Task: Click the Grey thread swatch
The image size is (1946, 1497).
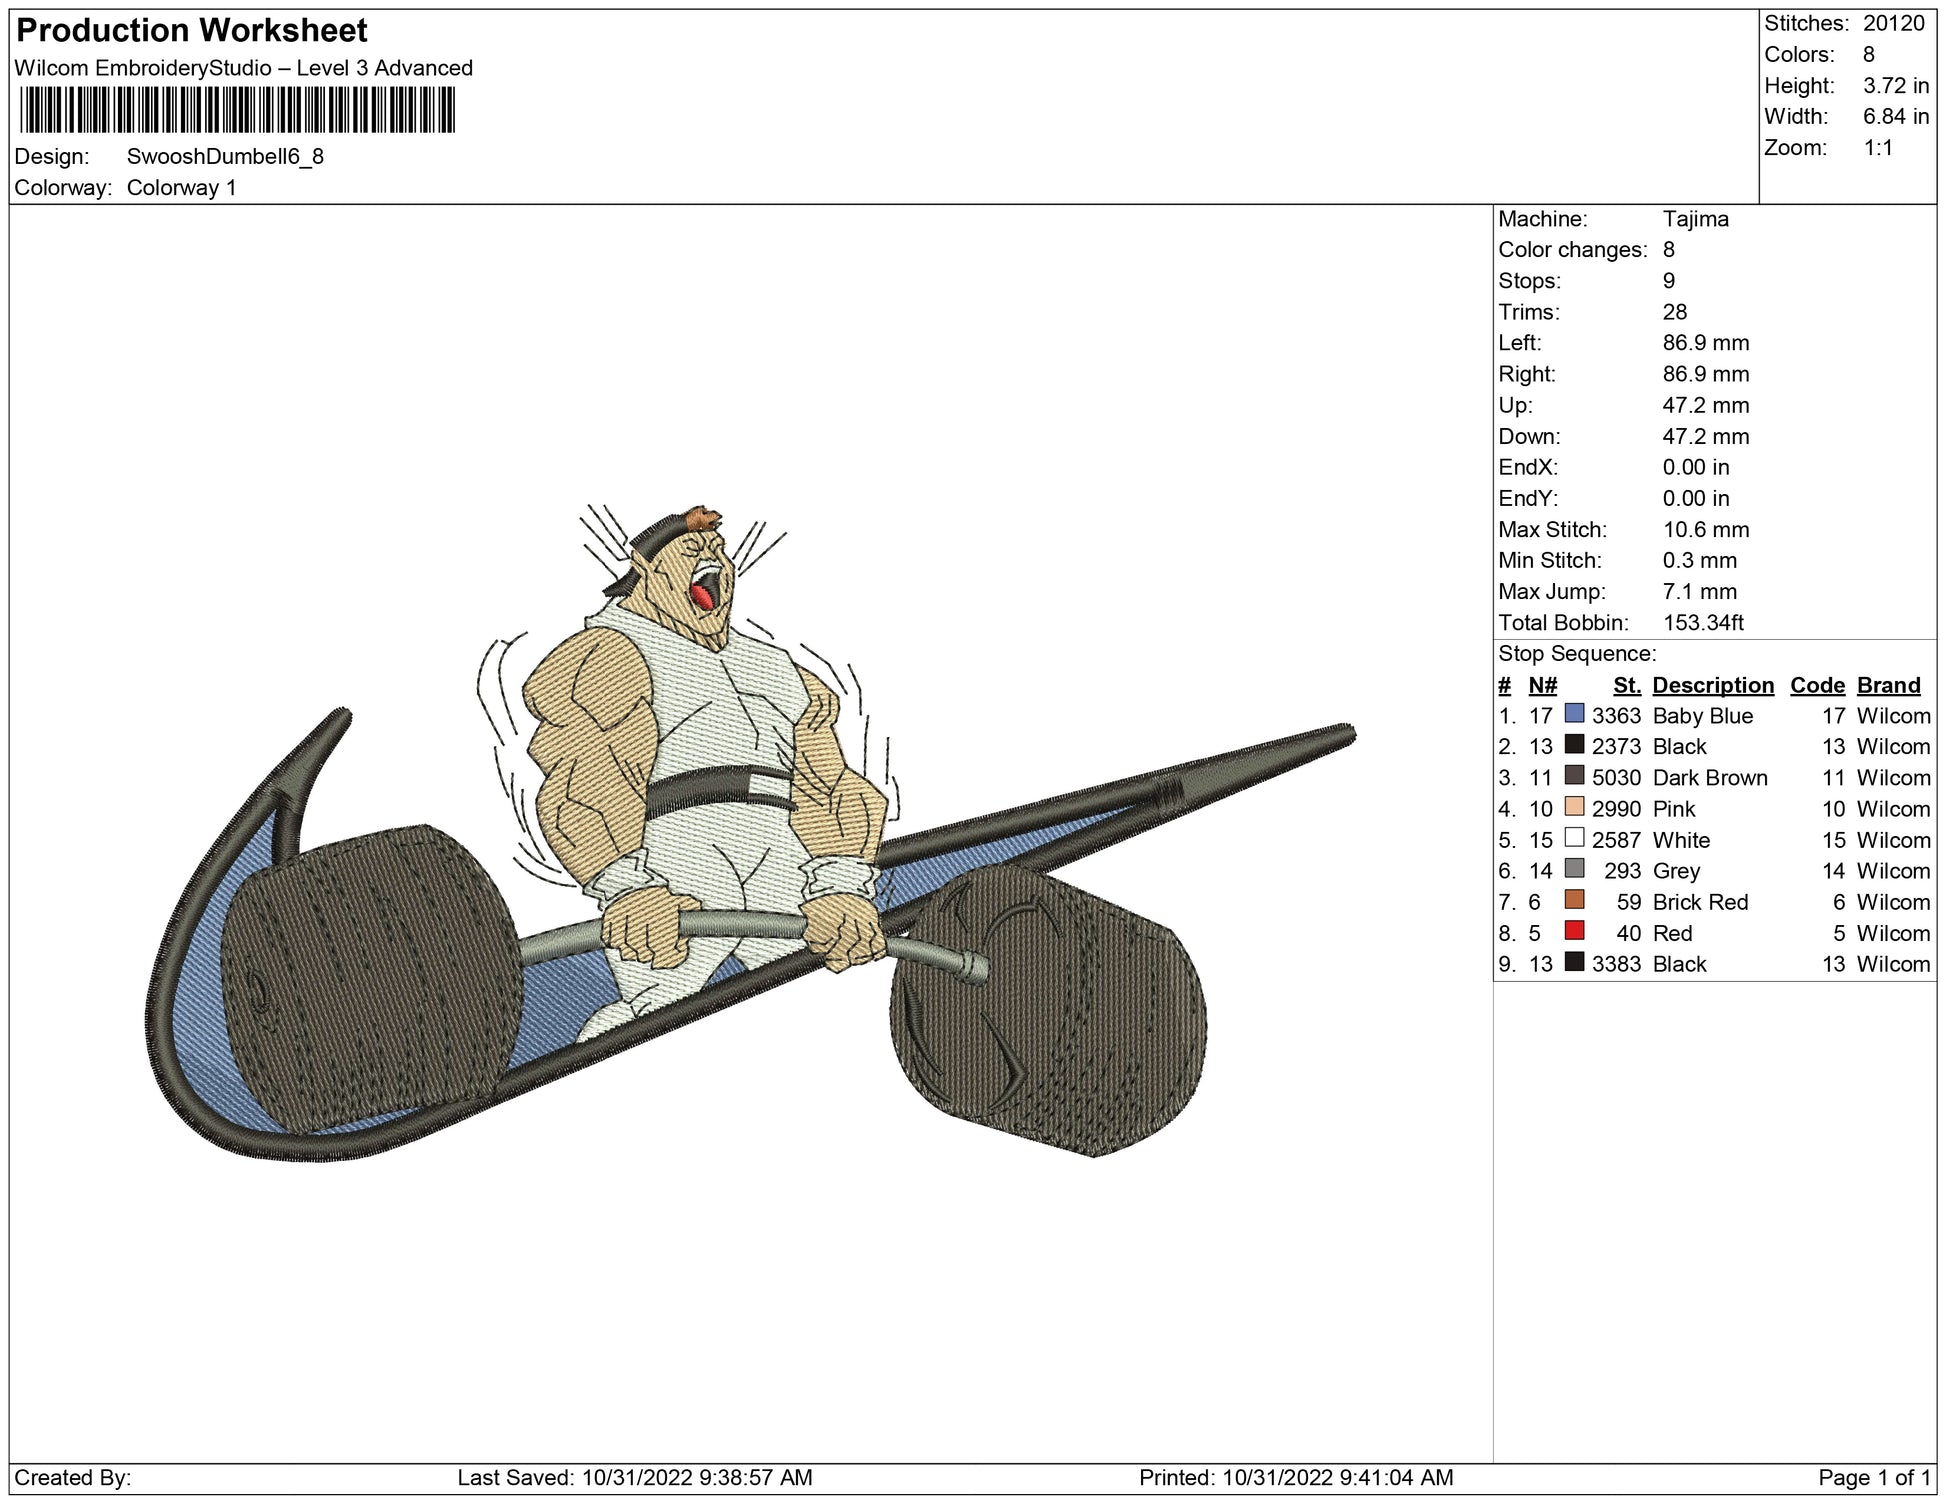Action: 1574,869
